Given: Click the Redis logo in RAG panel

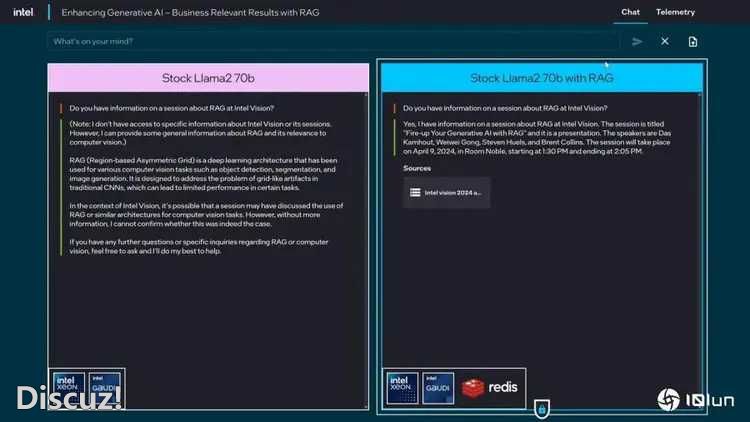Looking at the screenshot, I should coord(489,388).
